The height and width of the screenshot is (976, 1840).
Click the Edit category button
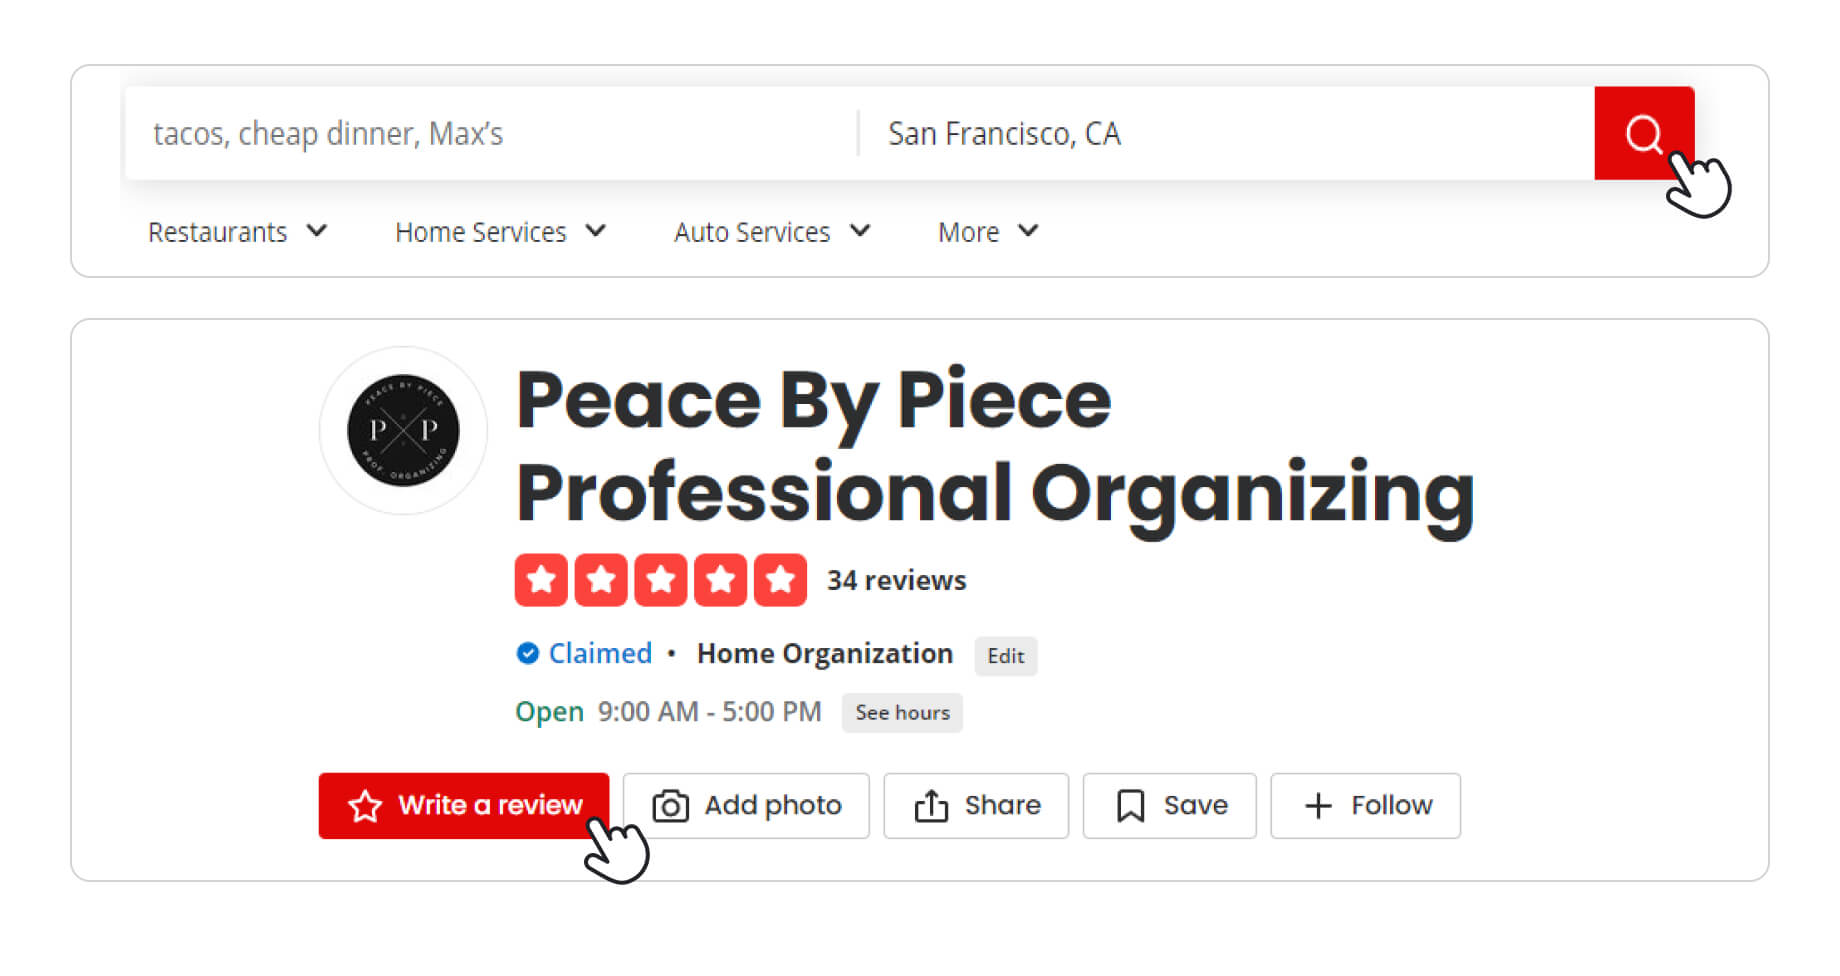pos(1006,656)
